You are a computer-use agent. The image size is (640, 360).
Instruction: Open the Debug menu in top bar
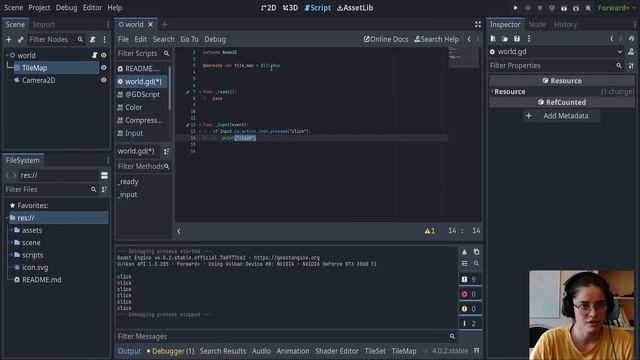tap(66, 7)
